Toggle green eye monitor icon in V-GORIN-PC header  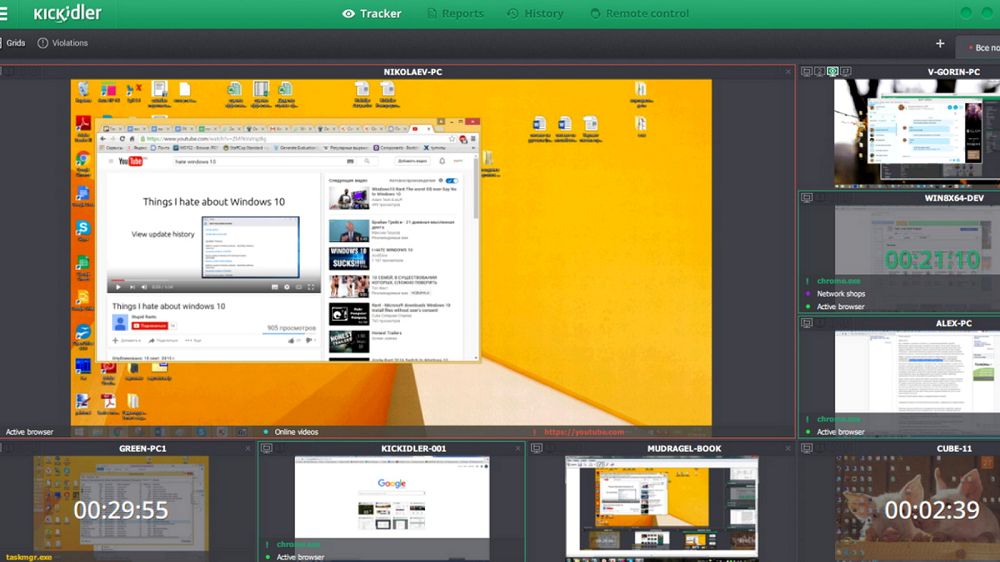[x=832, y=71]
